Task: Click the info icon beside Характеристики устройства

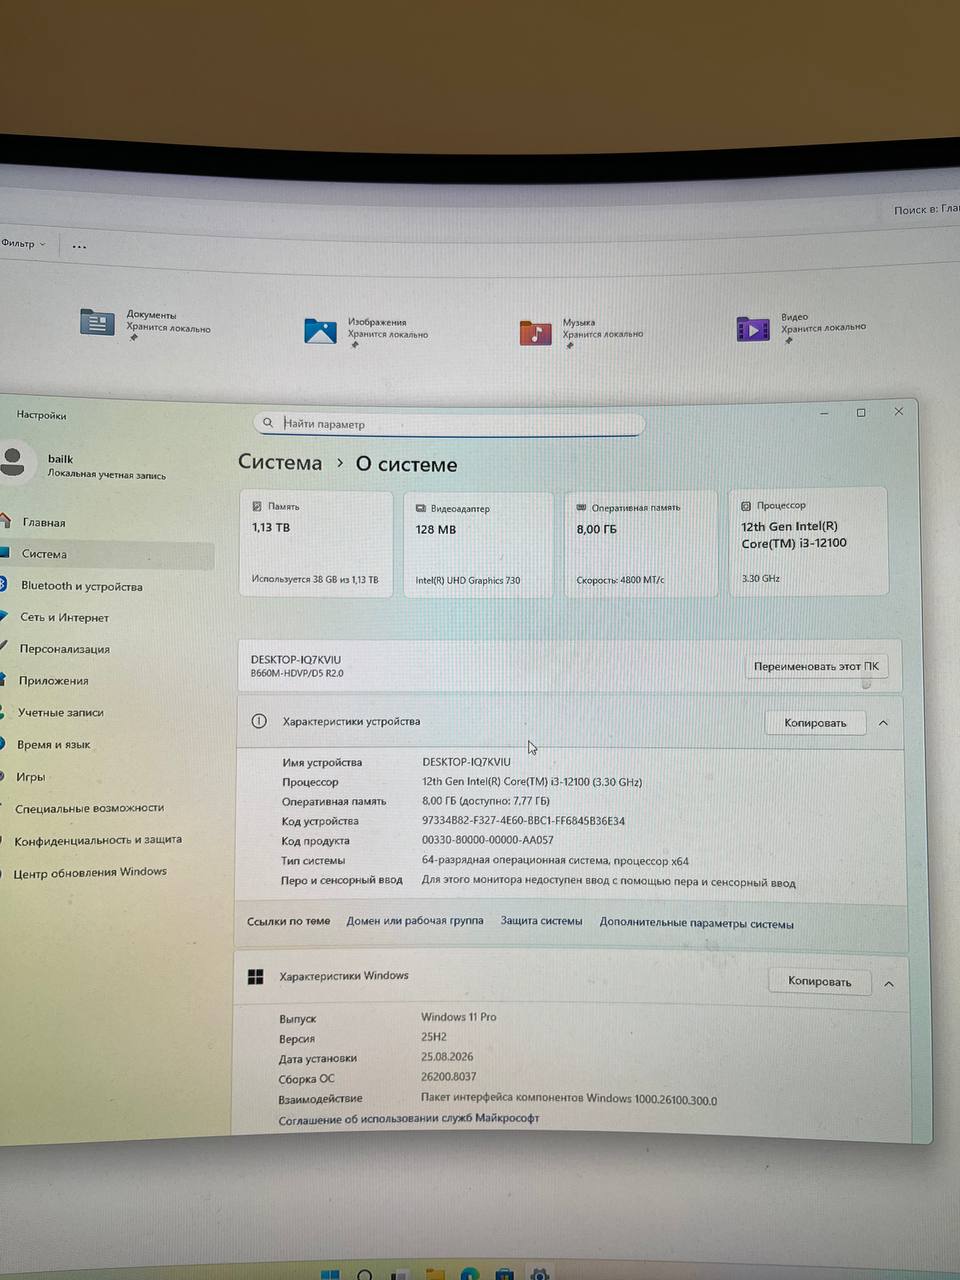Action: point(259,721)
